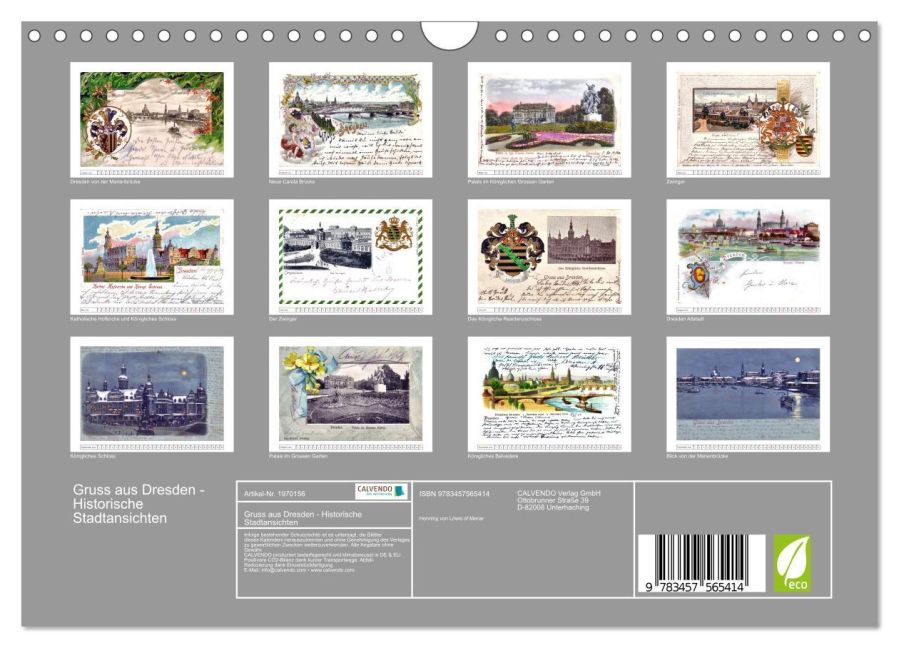899x648 pixels.
Task: Click the caption 'Katholische Hofkirche und Königliches Schloss'
Action: click(123, 319)
